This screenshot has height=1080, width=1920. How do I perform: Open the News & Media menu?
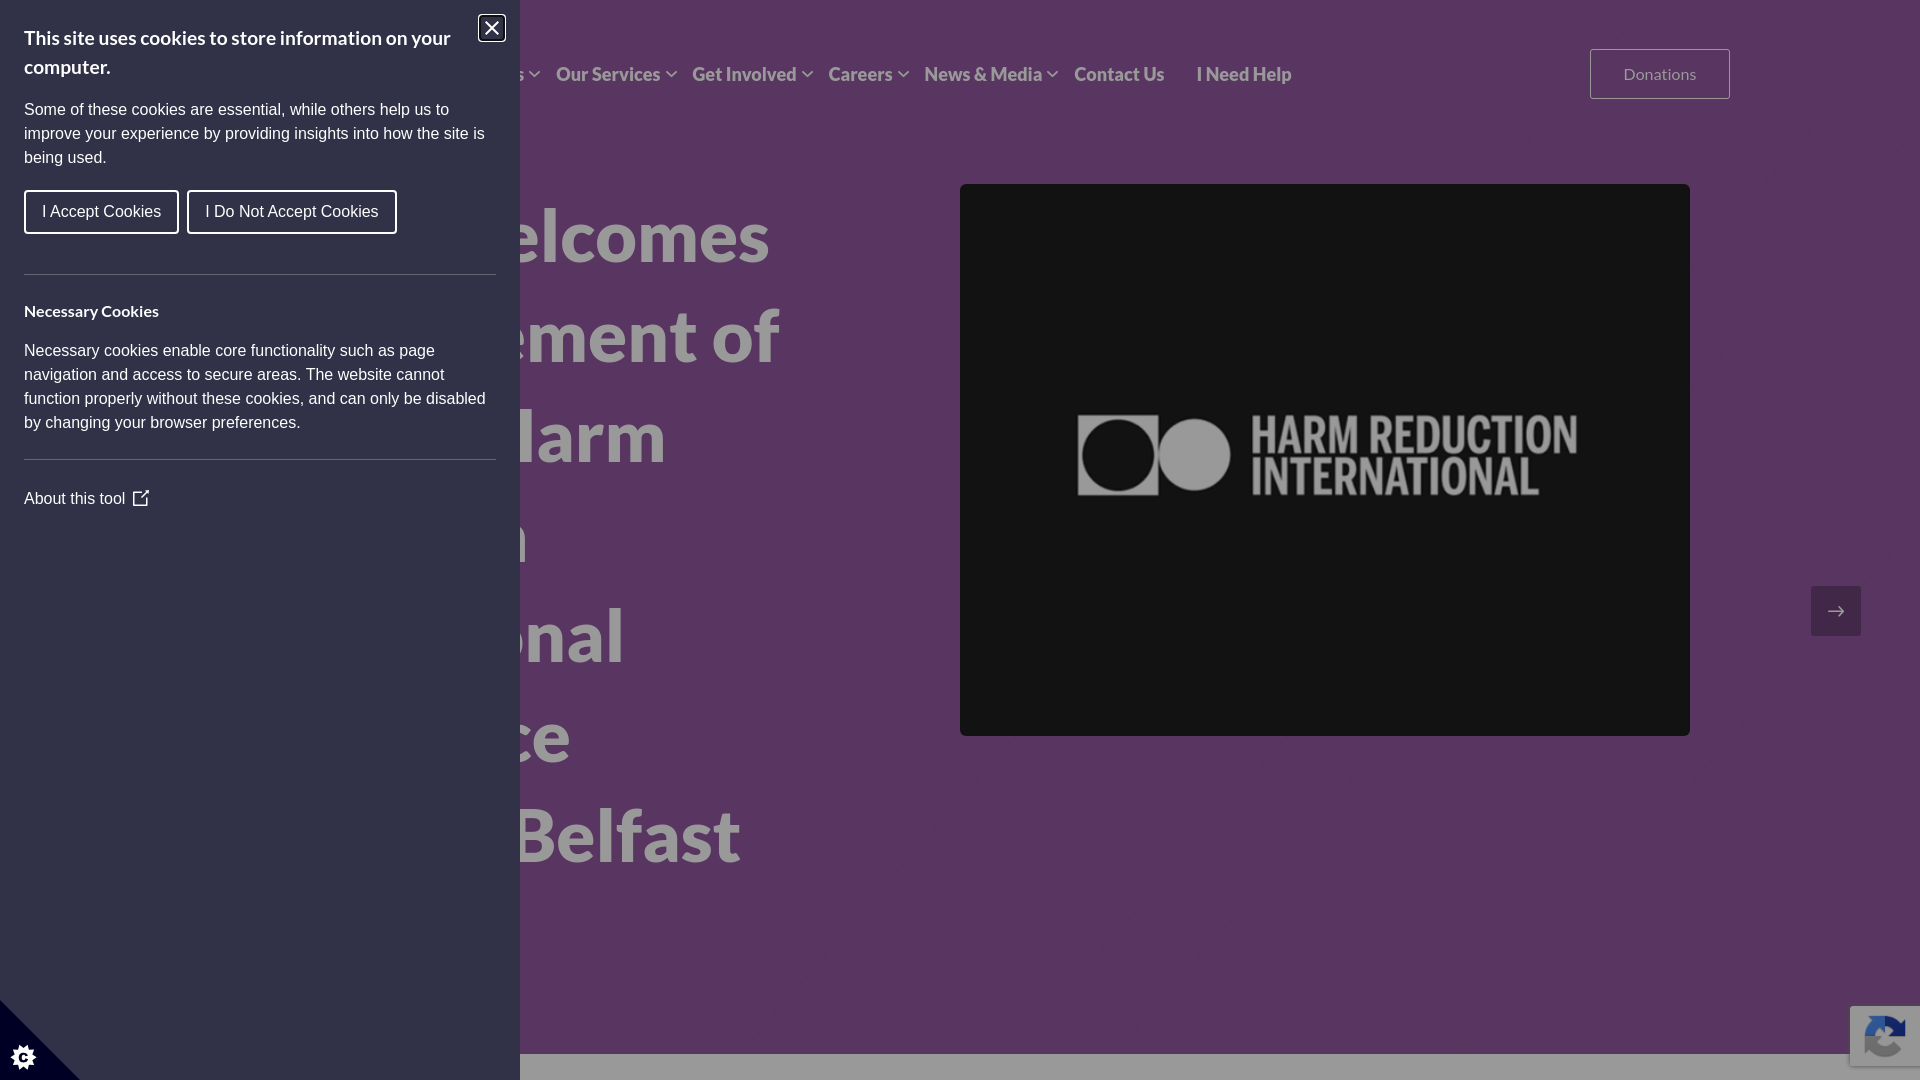983,74
